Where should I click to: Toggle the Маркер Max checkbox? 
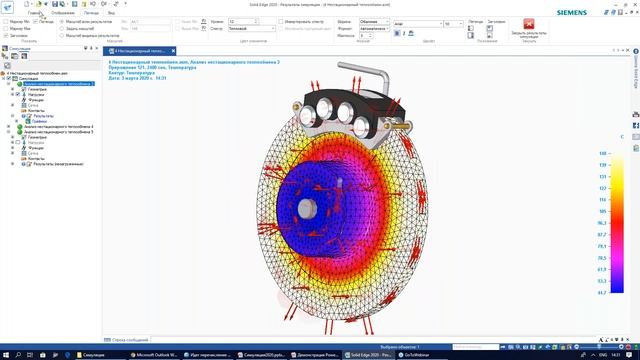[6, 29]
